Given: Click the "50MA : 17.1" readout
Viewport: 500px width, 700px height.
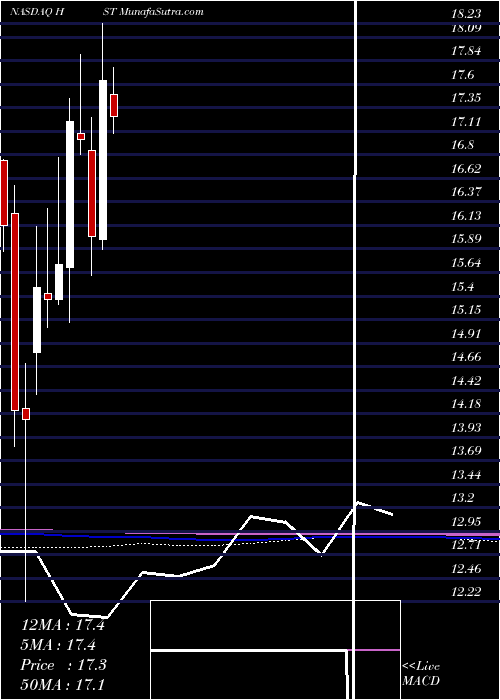Looking at the screenshot, I should 63,685.
